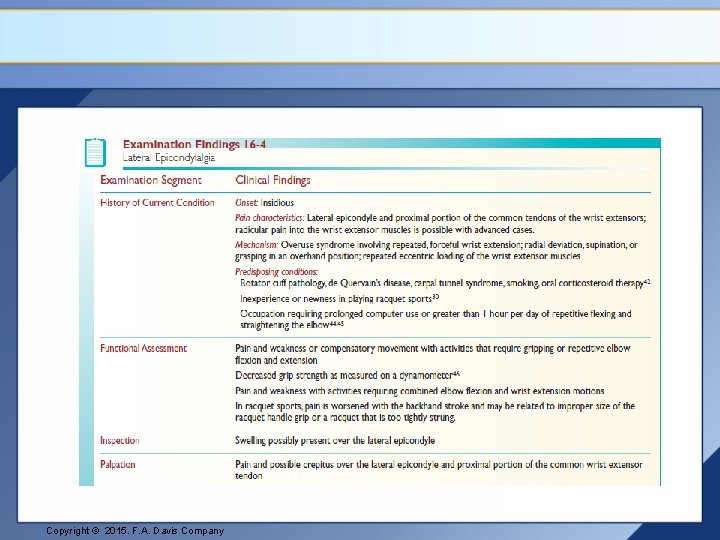The image size is (720, 540).
Task: Click the 'Copyright © 2015. F.A. Davis Company' footer
Action: tap(135, 531)
